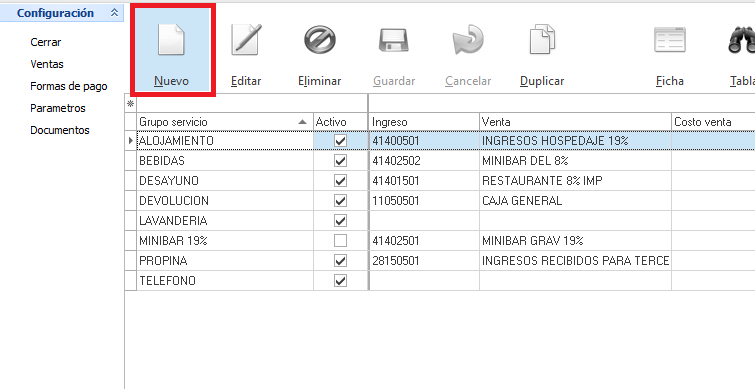The height and width of the screenshot is (389, 755).
Task: Click INGRESOS RECIBIDOS PARA TERCE cell
Action: (x=575, y=260)
